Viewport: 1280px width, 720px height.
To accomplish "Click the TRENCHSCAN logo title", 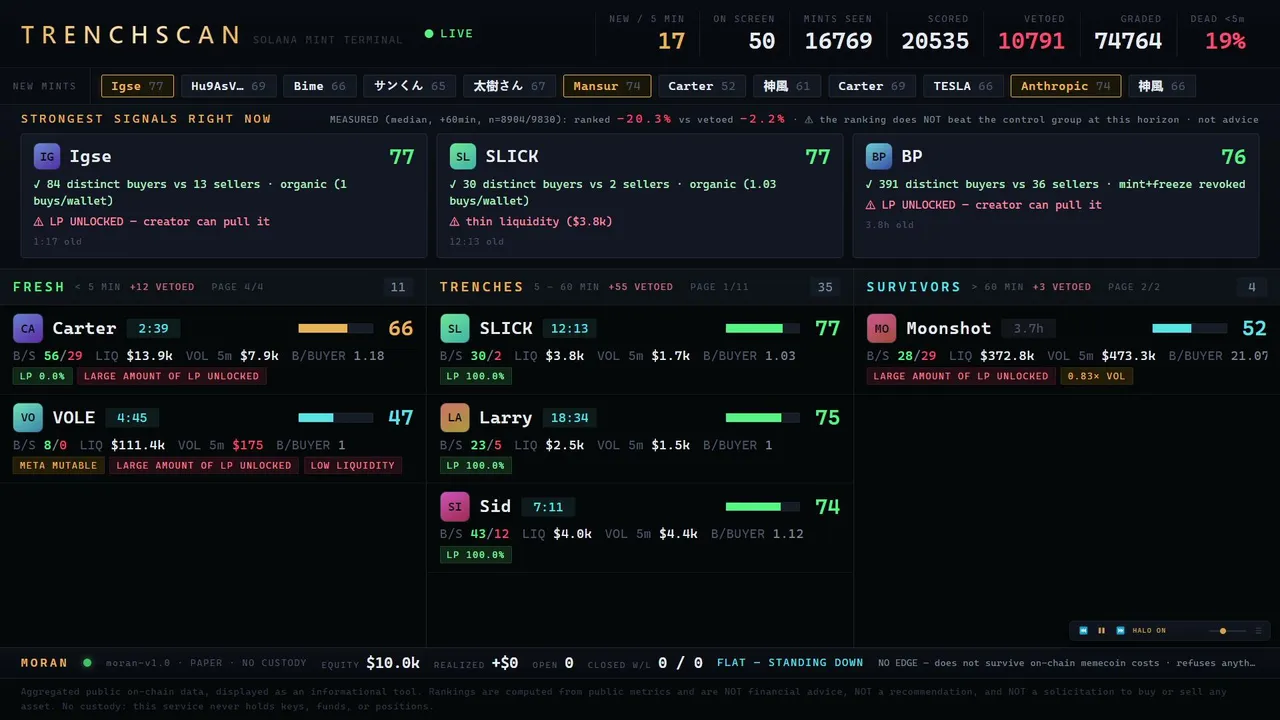I will click(x=130, y=36).
